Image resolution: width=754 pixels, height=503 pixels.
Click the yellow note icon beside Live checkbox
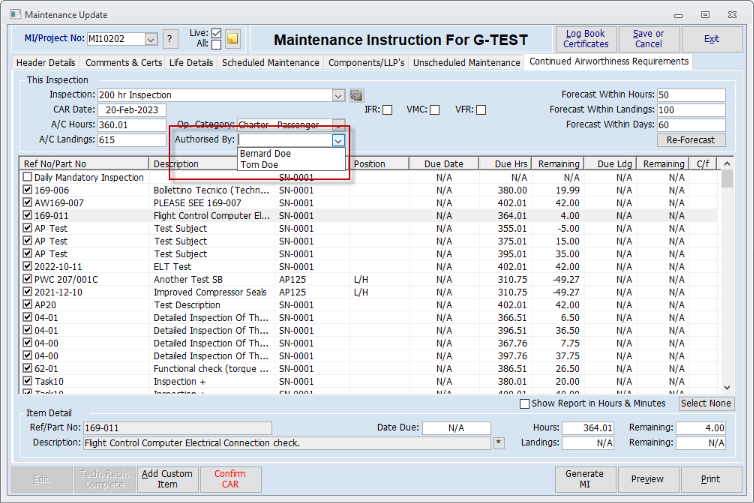[x=233, y=39]
